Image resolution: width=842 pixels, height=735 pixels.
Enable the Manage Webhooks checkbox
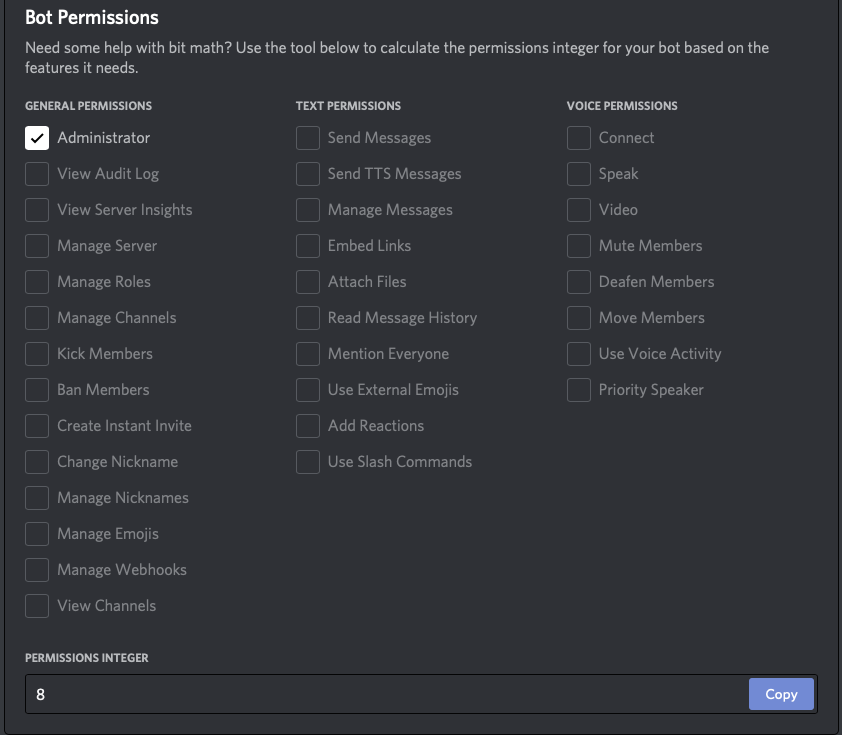pos(37,570)
